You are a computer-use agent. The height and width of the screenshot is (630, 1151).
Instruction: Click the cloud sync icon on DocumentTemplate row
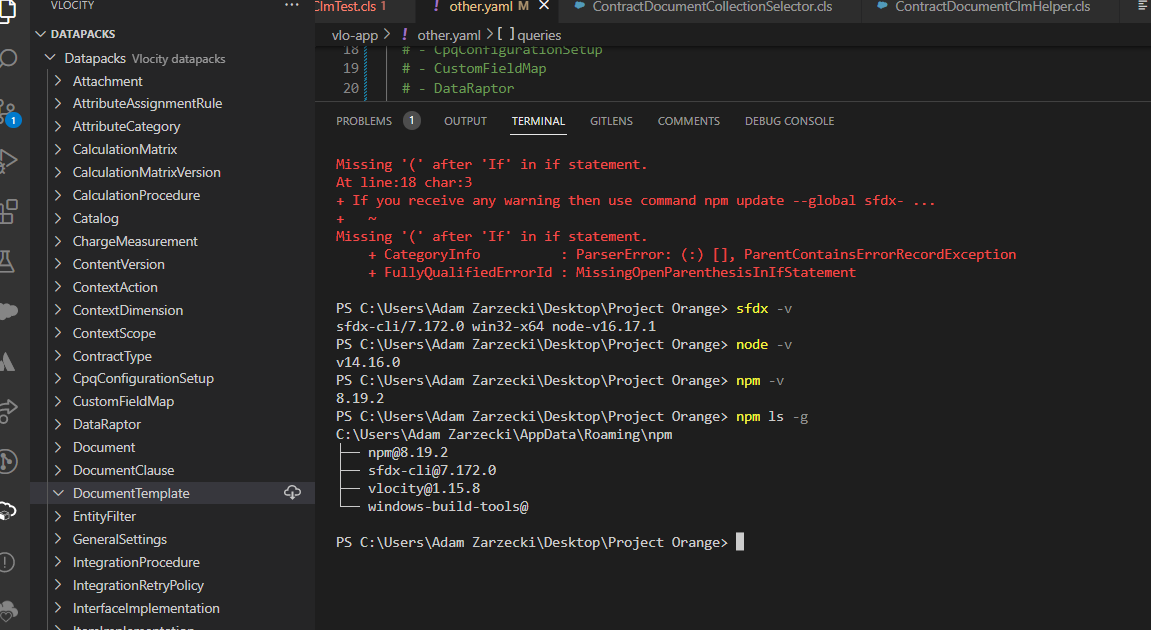tap(293, 492)
